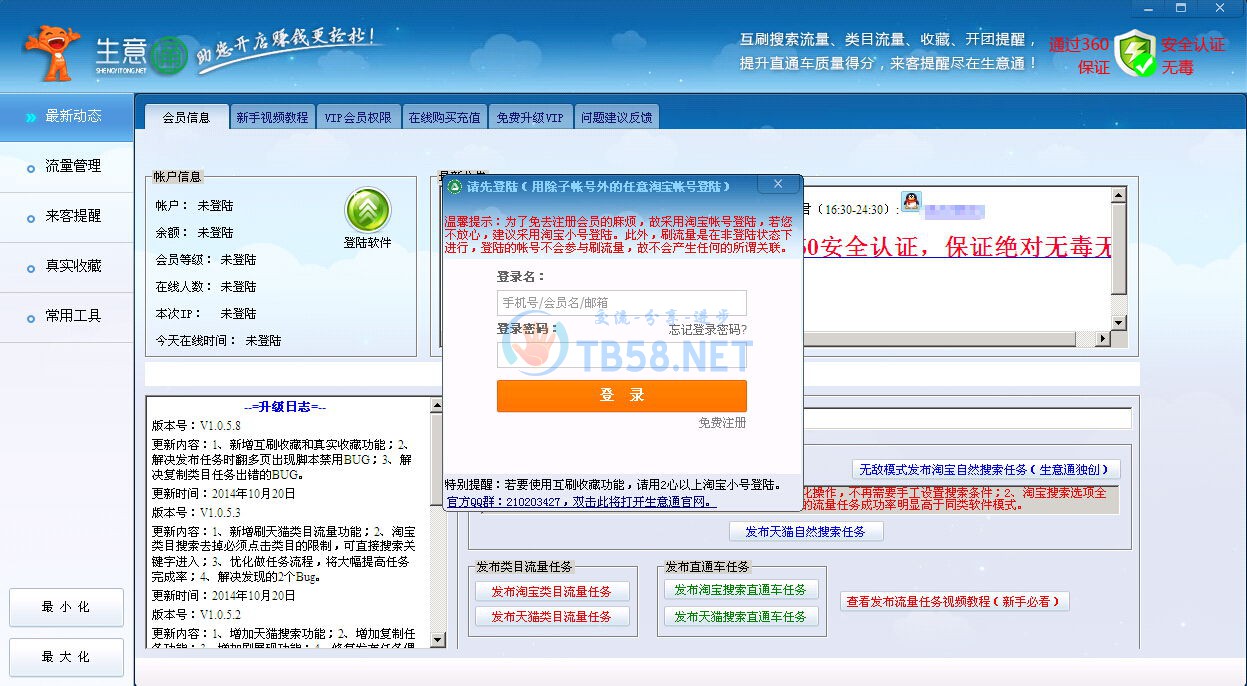Image resolution: width=1247 pixels, height=686 pixels.
Task: Switch to the 免费升级VIP tab
Action: 530,117
